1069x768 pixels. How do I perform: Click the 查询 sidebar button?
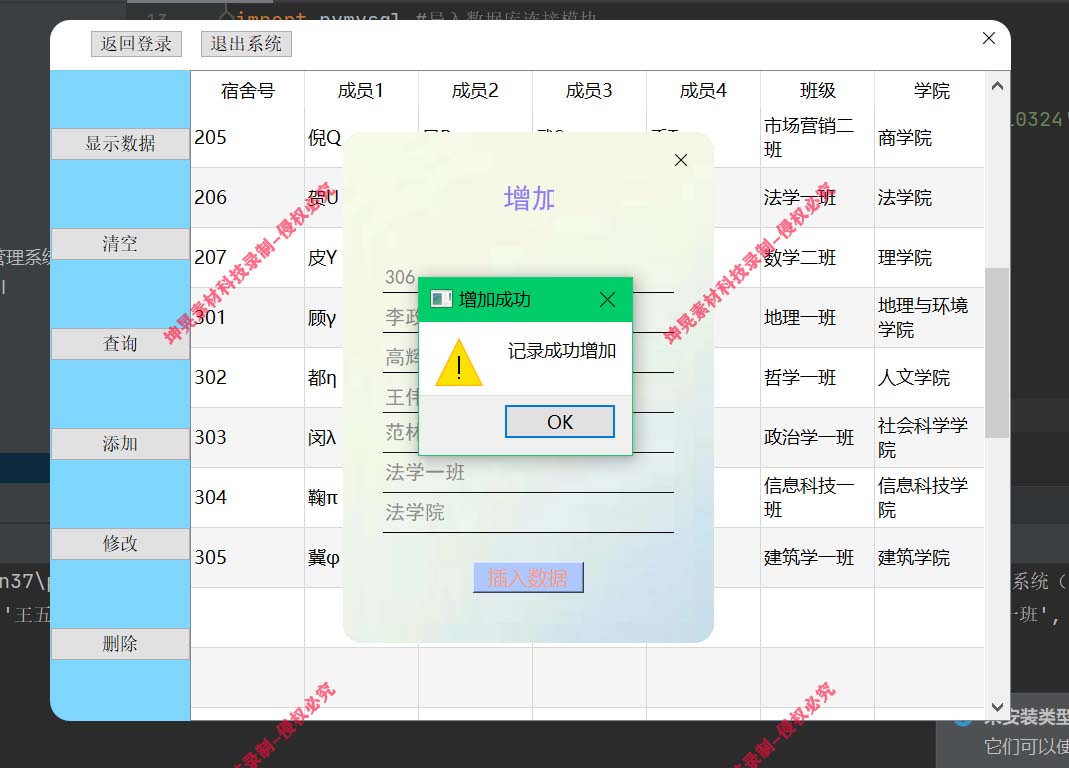[x=120, y=344]
